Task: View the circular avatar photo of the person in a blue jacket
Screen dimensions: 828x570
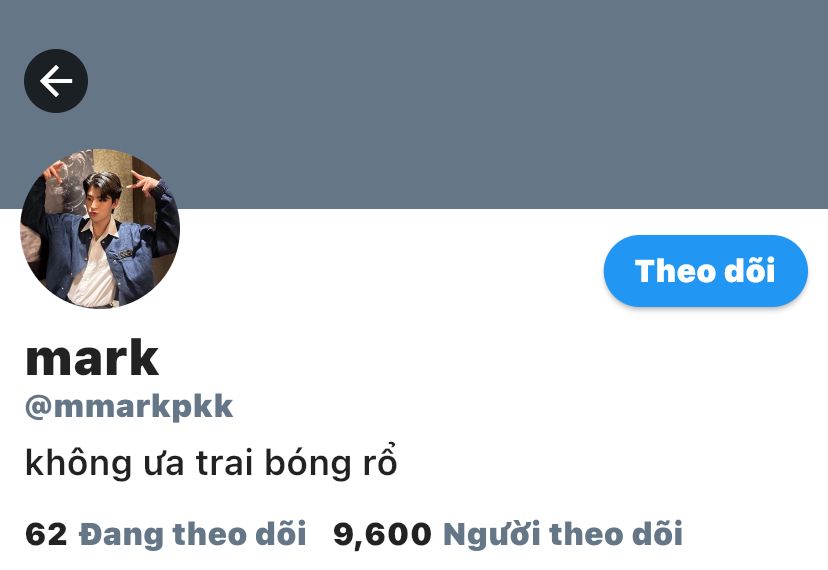Action: (100, 228)
